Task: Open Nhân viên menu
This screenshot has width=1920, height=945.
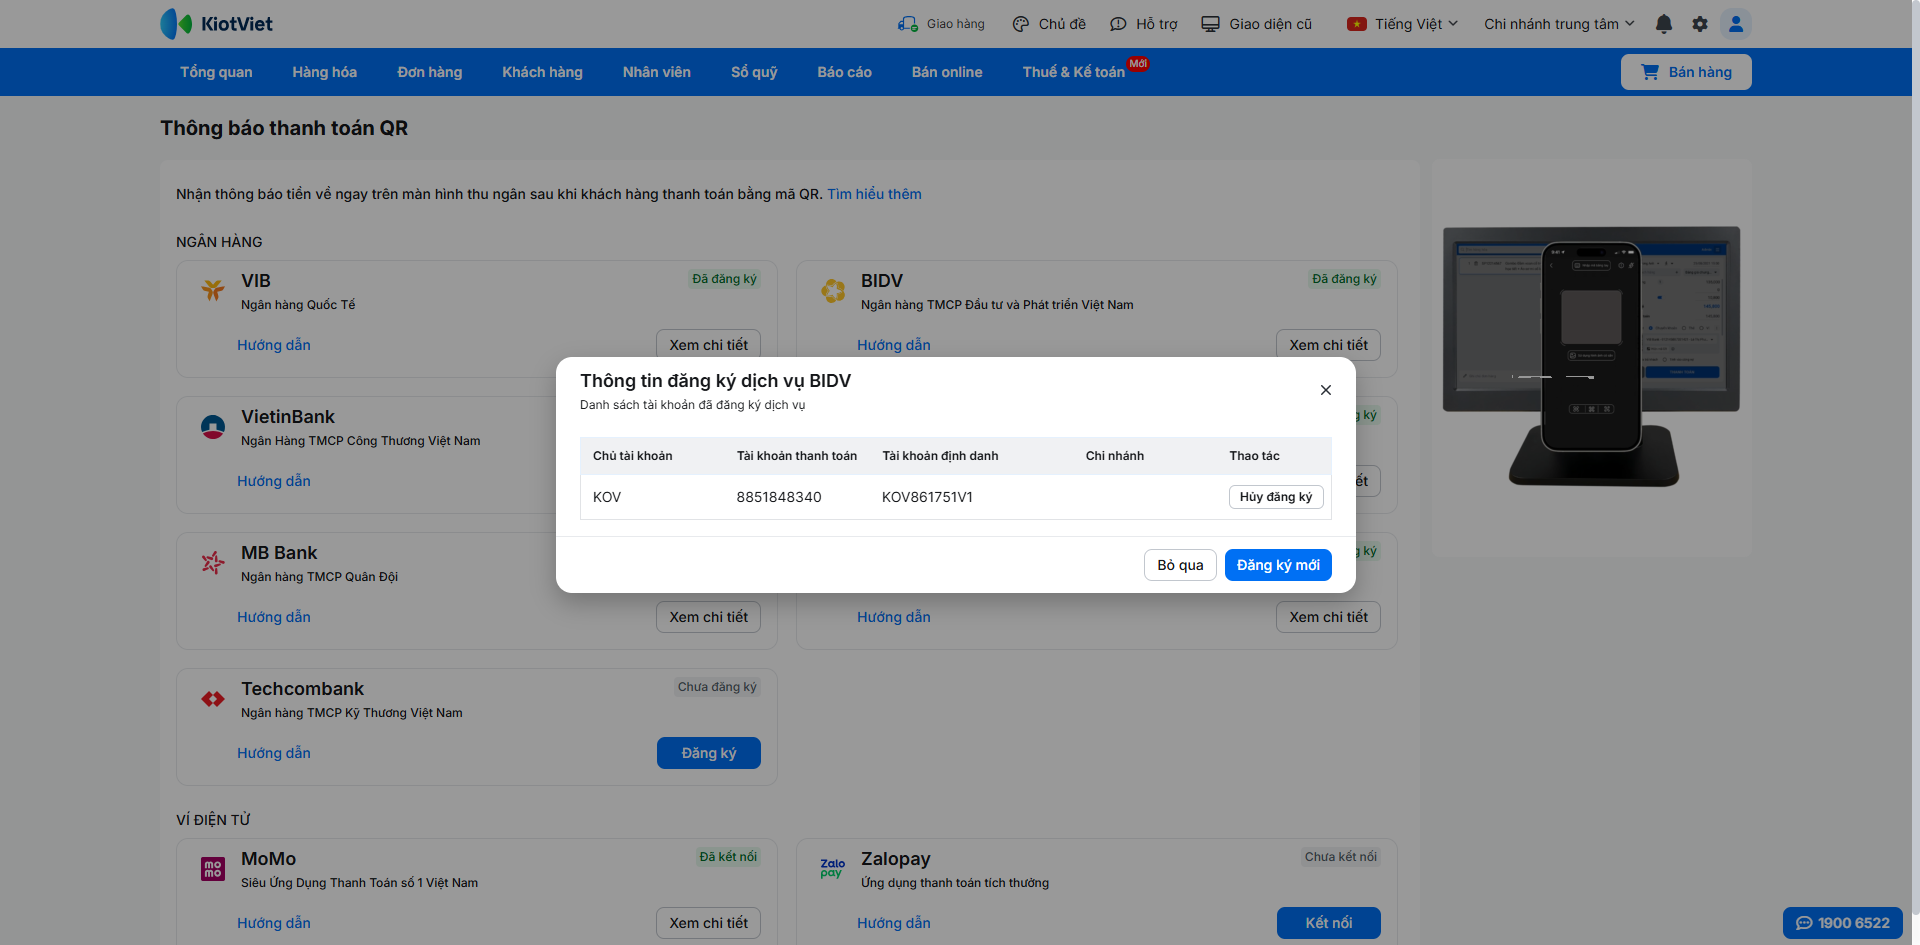Action: click(x=657, y=72)
